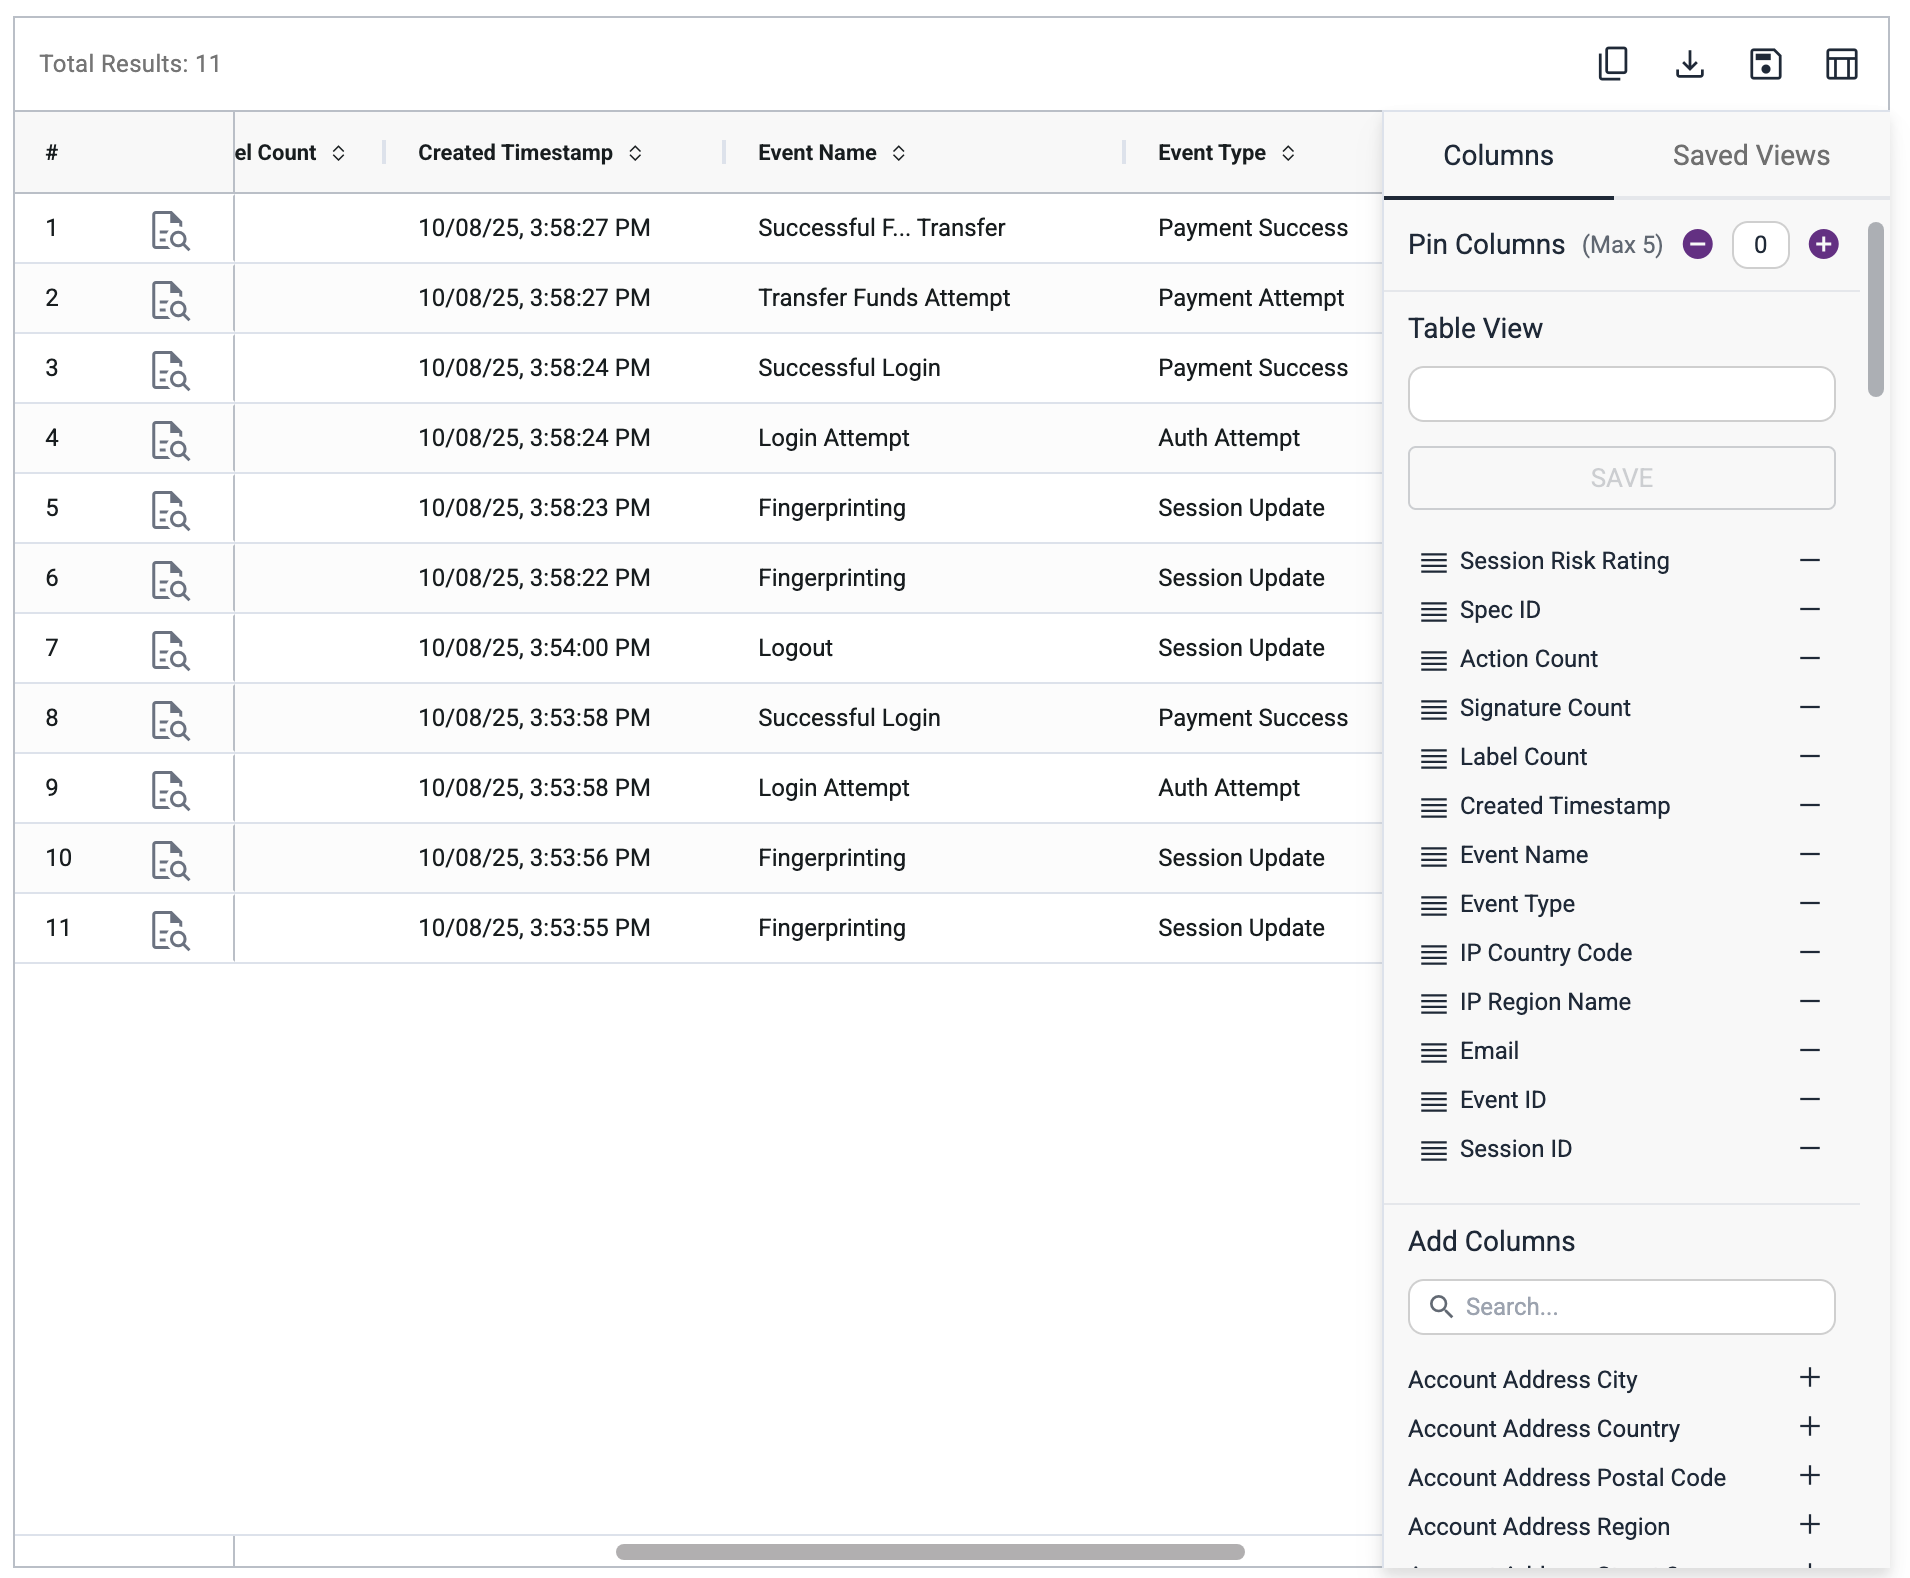Open event details for row 11

point(170,930)
